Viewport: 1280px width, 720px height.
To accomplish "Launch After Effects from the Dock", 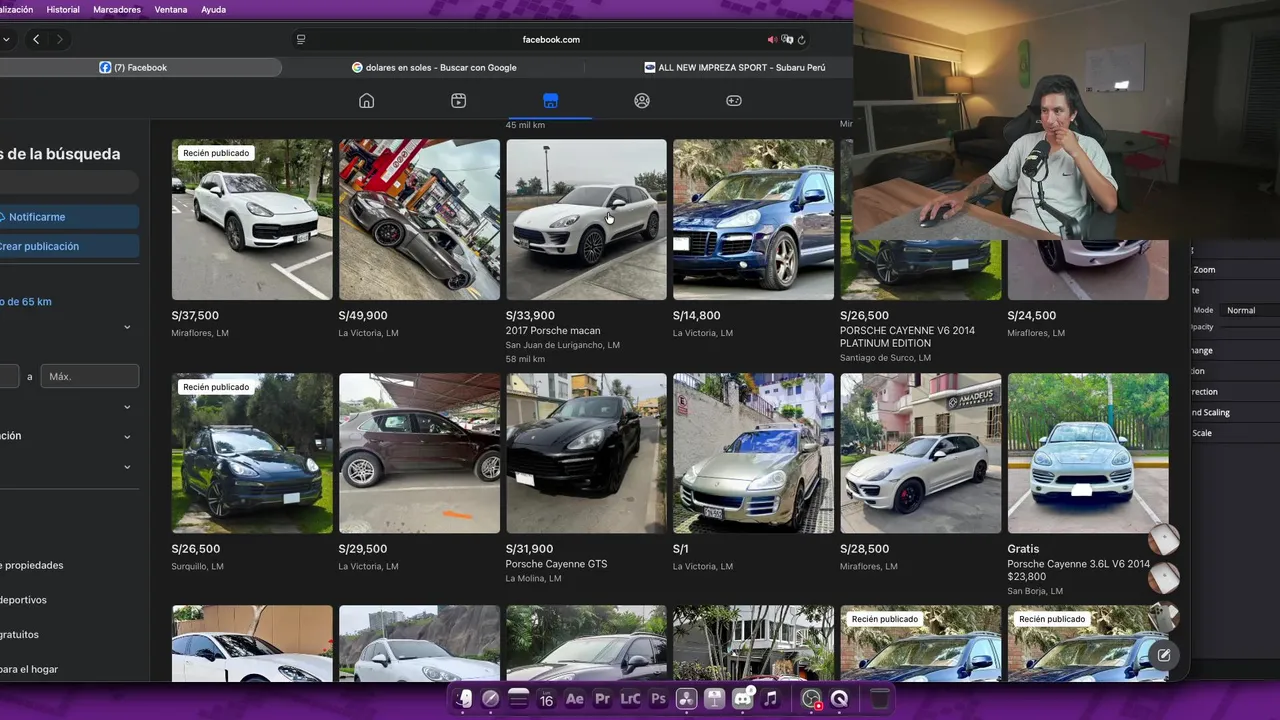I will coord(574,699).
